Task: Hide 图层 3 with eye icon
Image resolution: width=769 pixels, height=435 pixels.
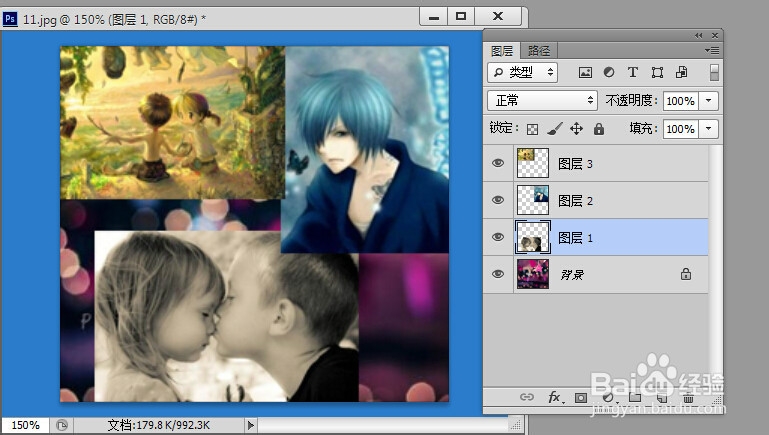Action: point(498,163)
